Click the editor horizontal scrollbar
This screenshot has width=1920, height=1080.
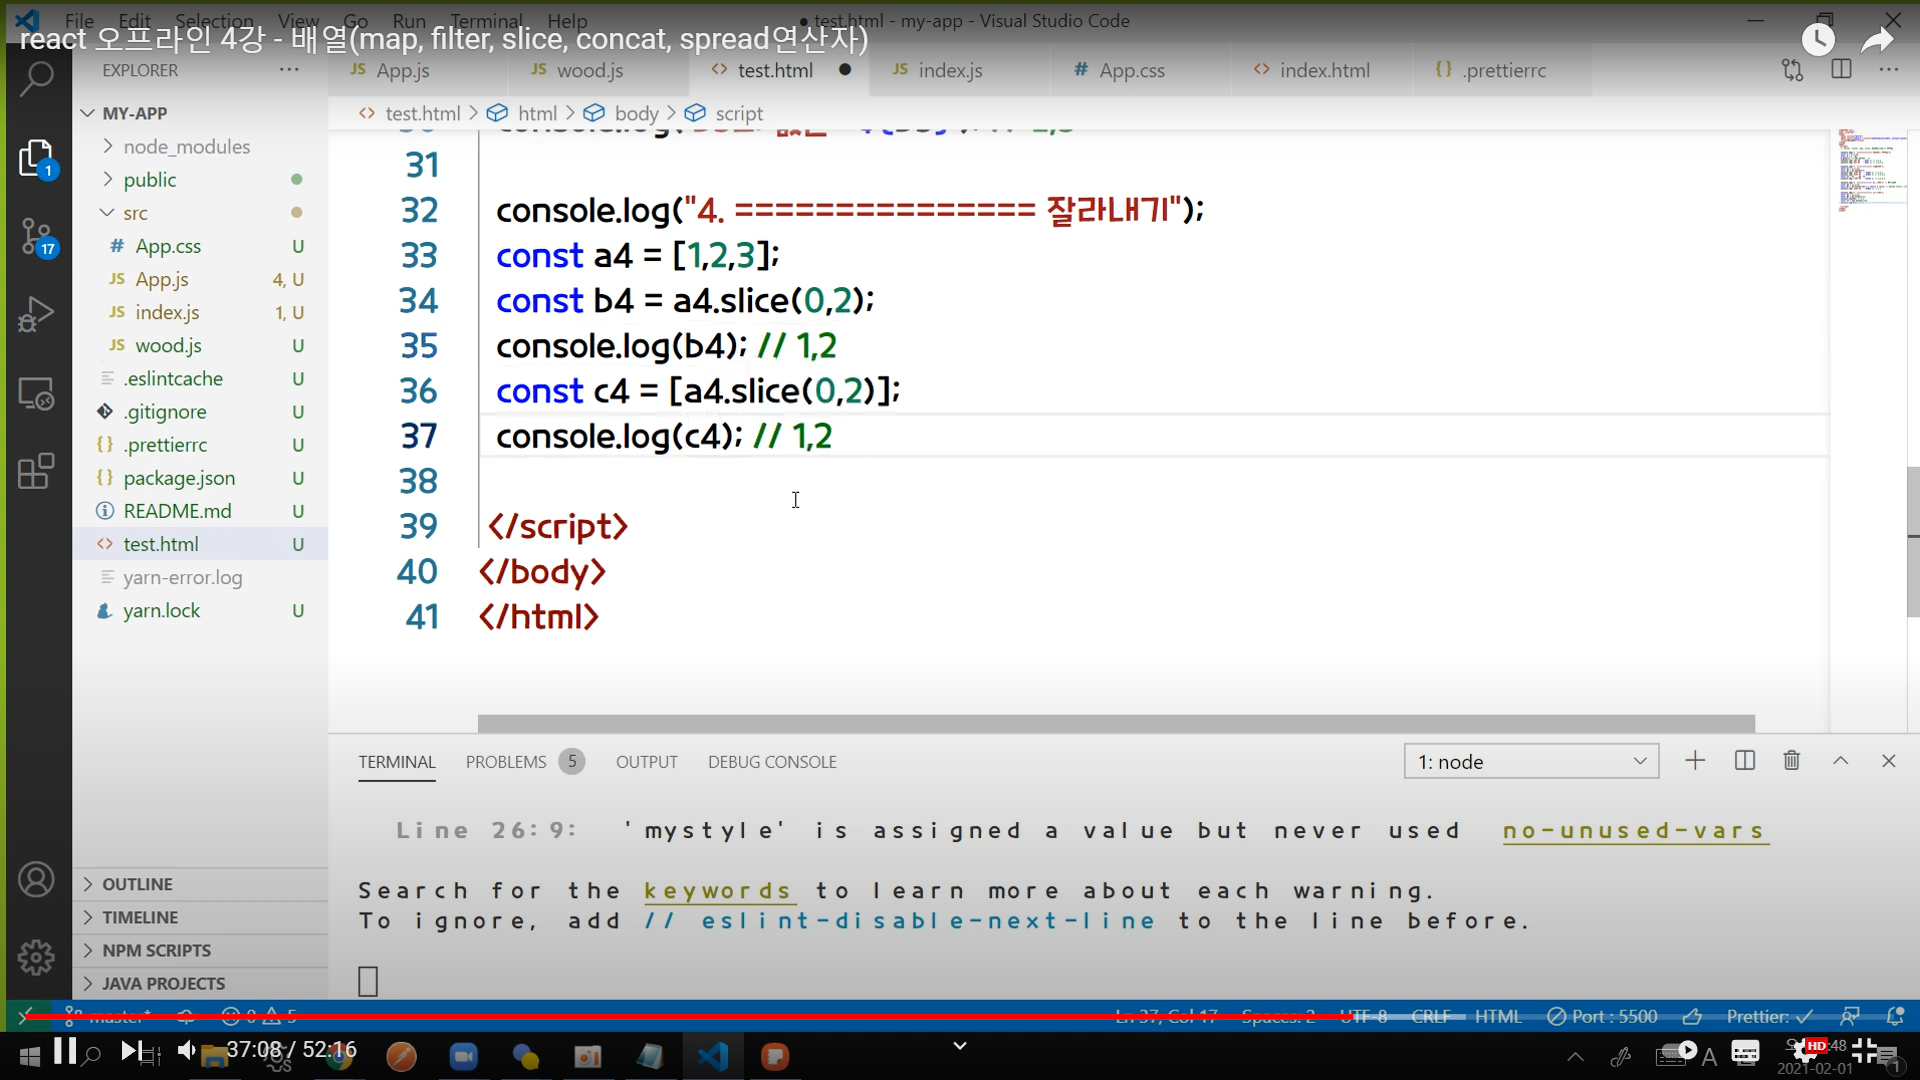point(1116,723)
